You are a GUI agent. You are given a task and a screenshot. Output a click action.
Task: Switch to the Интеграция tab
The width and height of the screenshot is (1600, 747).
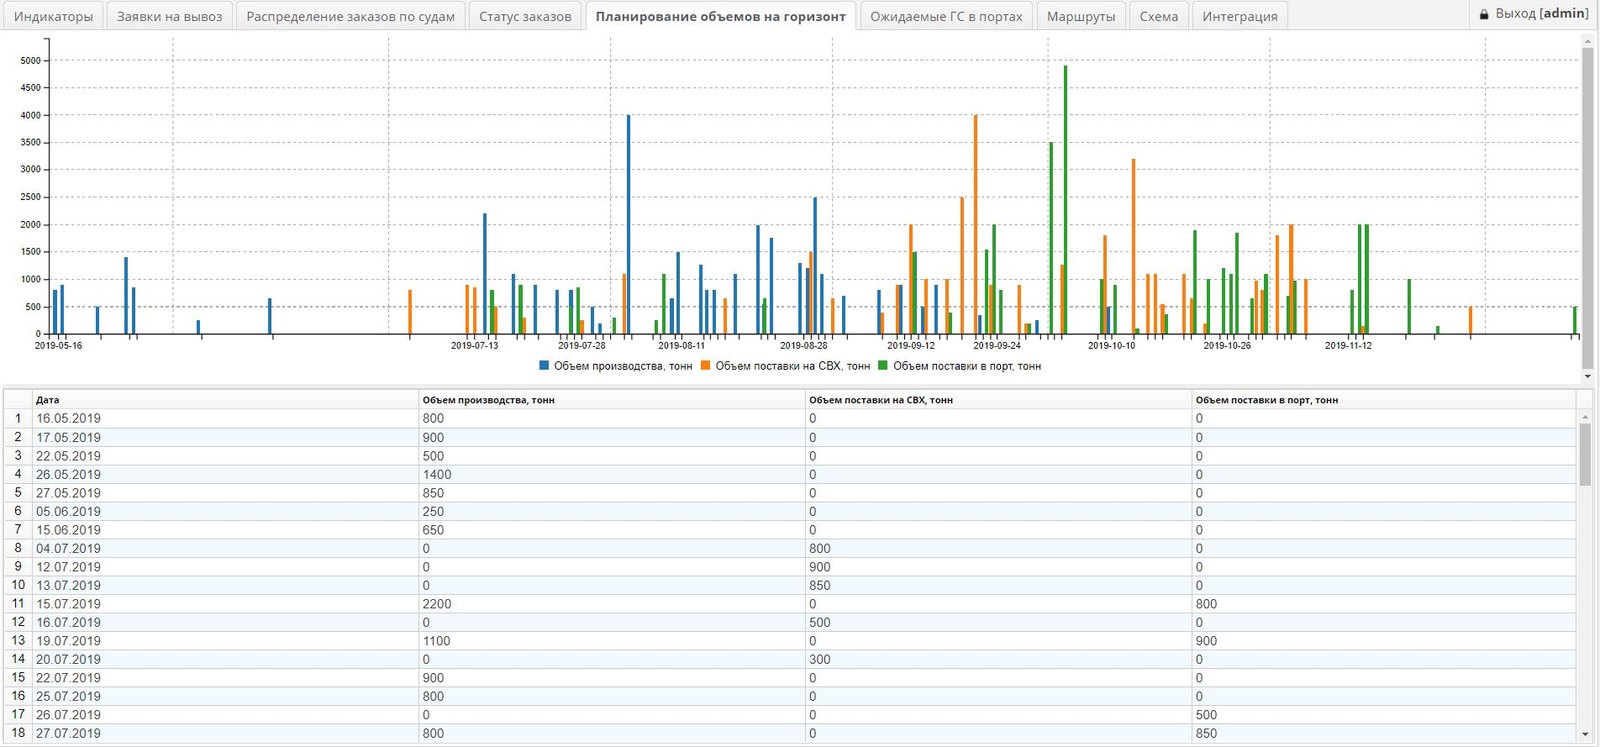[1240, 16]
